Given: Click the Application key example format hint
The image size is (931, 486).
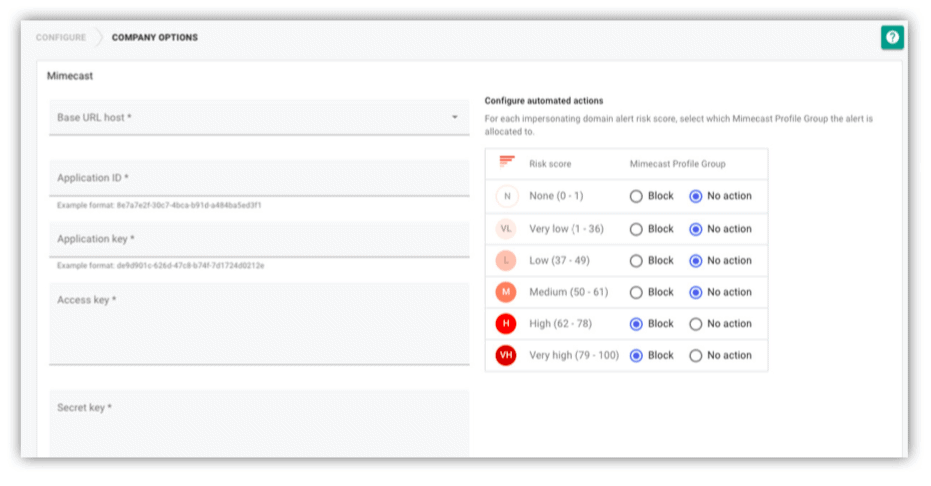Looking at the screenshot, I should [x=160, y=266].
